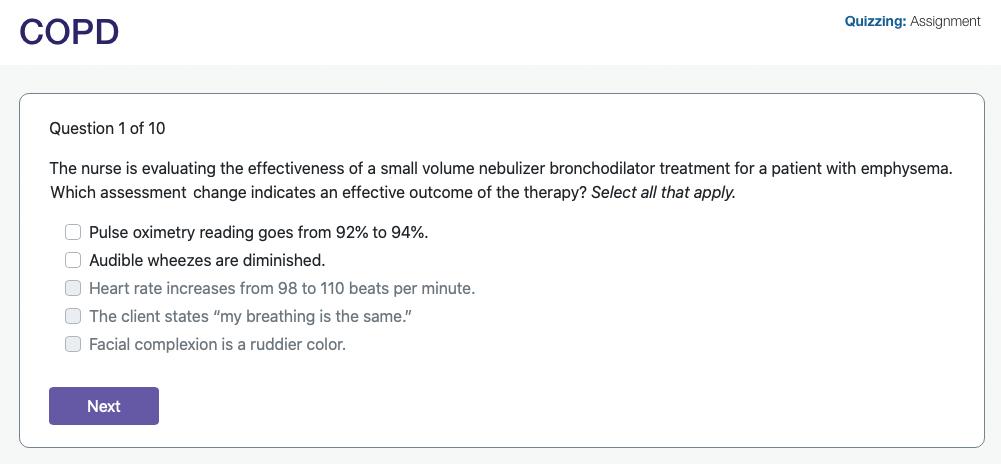Click the Assignment text in header
This screenshot has width=1001, height=464.
coord(945,21)
